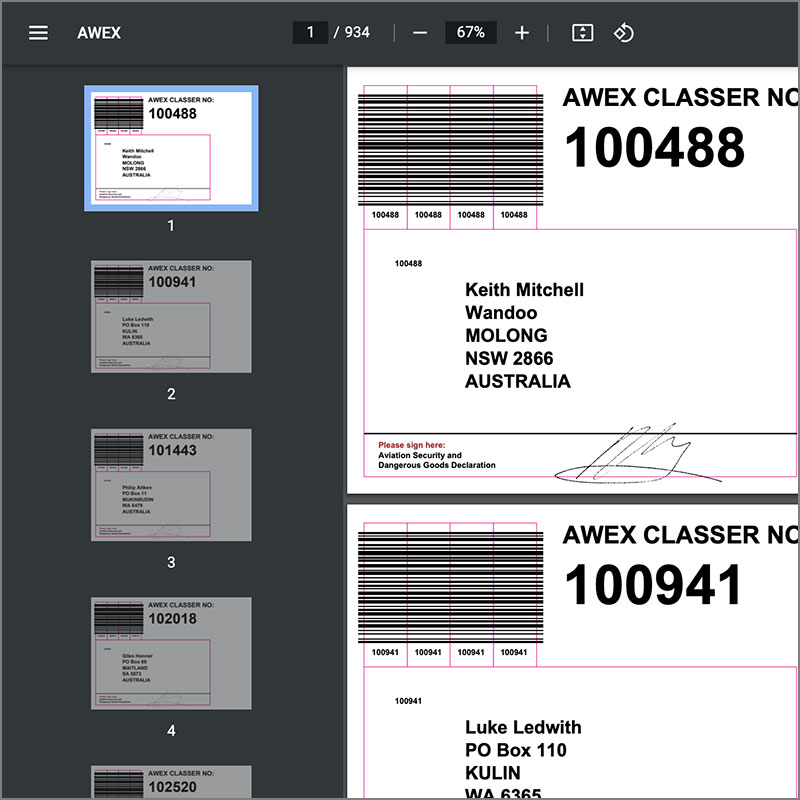Go to the page 4 thumbnail for 102018
Image resolution: width=800 pixels, height=800 pixels.
pos(171,653)
